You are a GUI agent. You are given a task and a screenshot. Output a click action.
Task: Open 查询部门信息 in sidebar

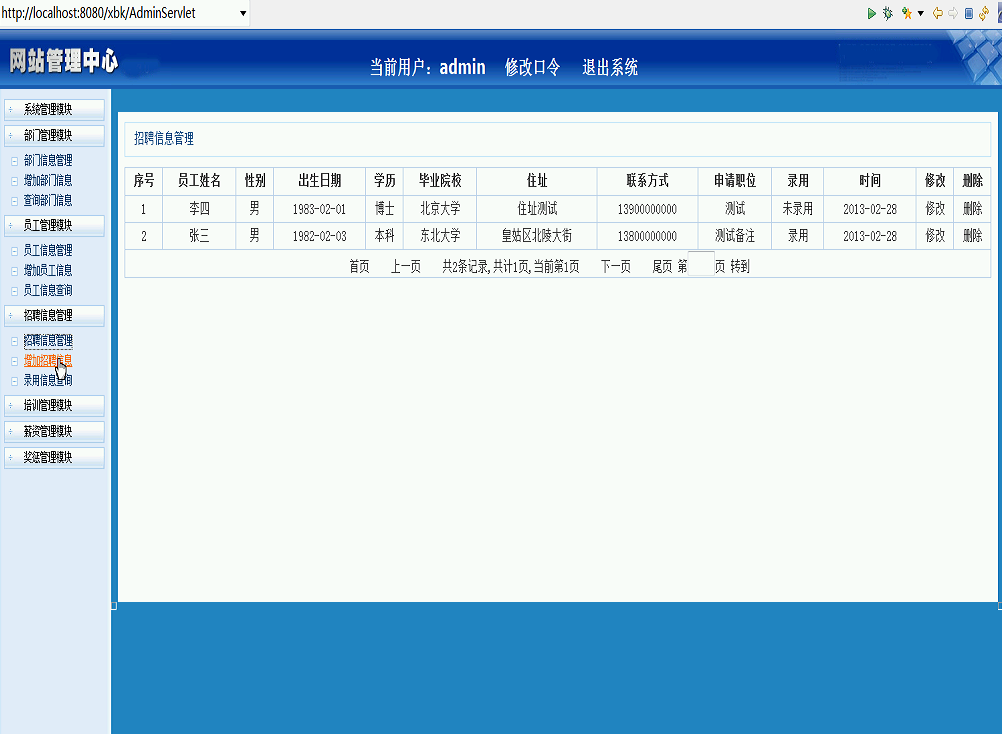[48, 201]
